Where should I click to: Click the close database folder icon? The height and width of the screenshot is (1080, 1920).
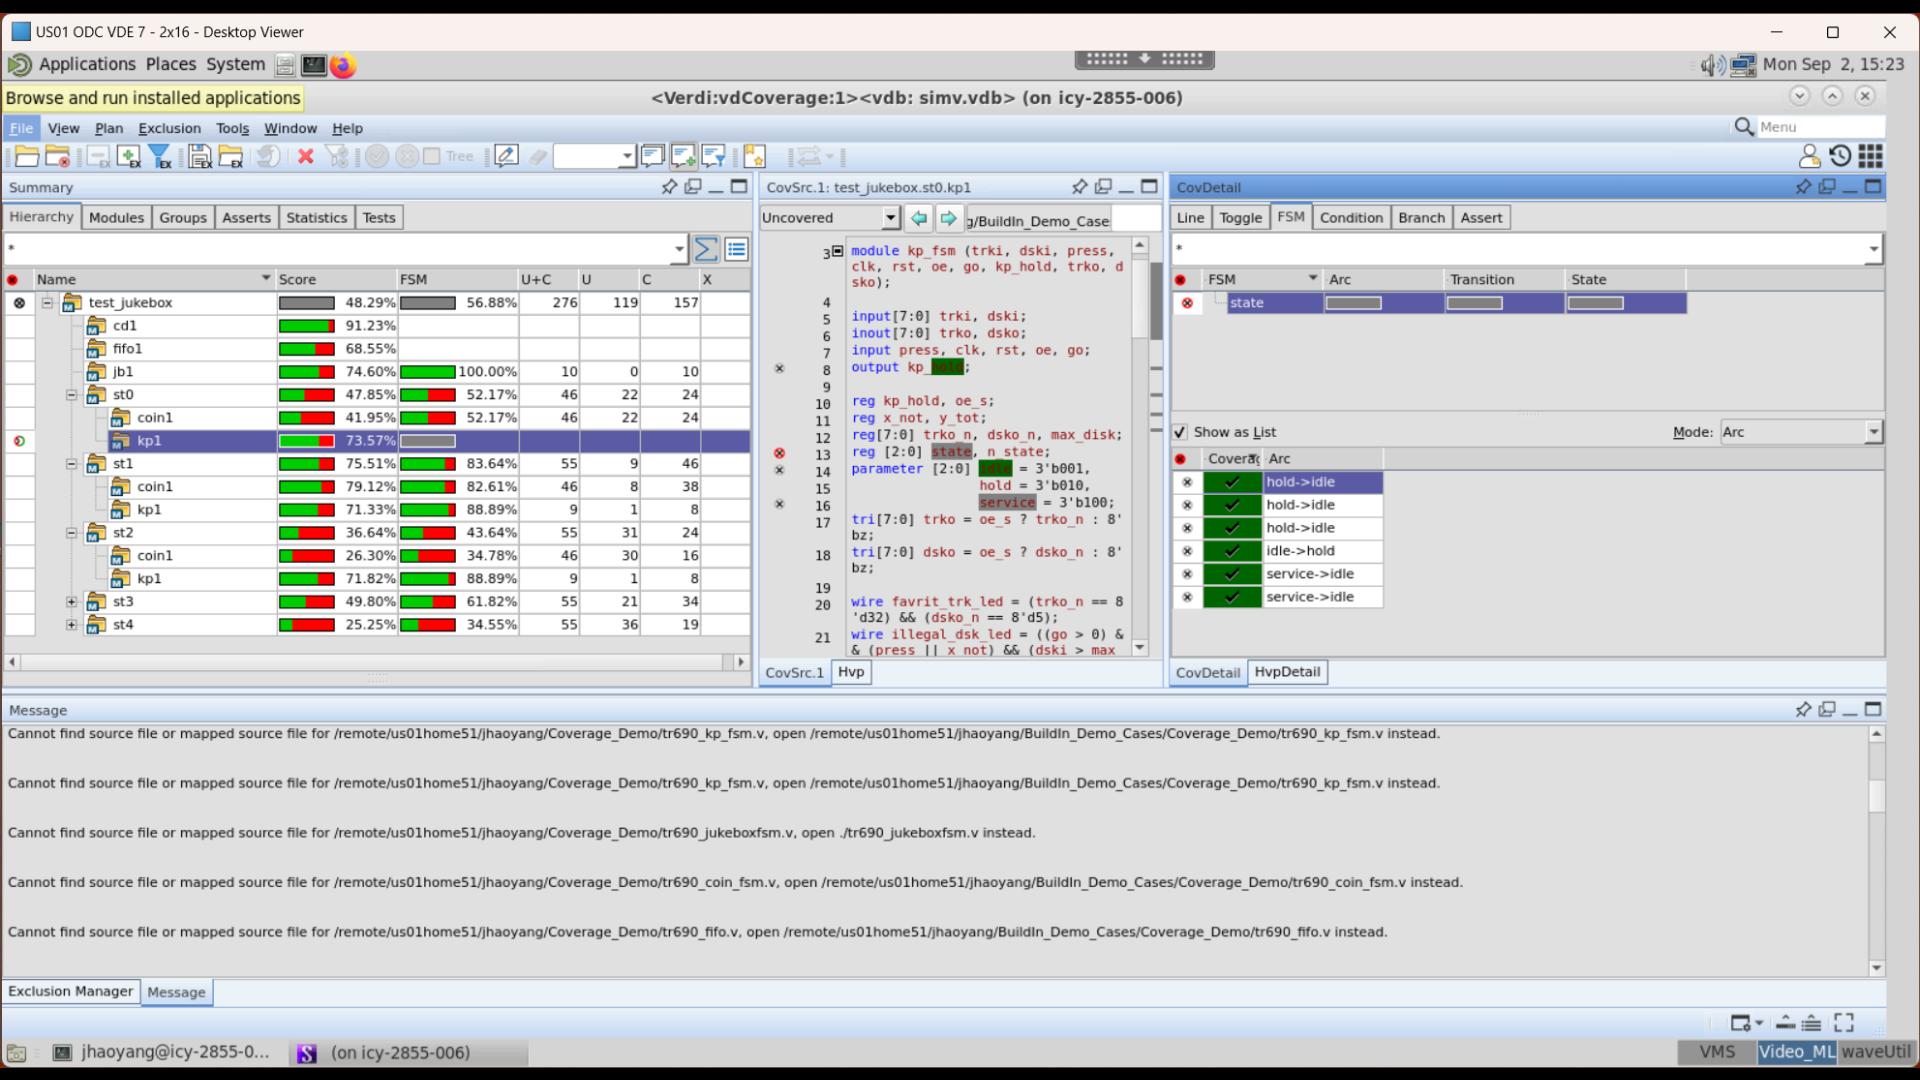pyautogui.click(x=58, y=157)
